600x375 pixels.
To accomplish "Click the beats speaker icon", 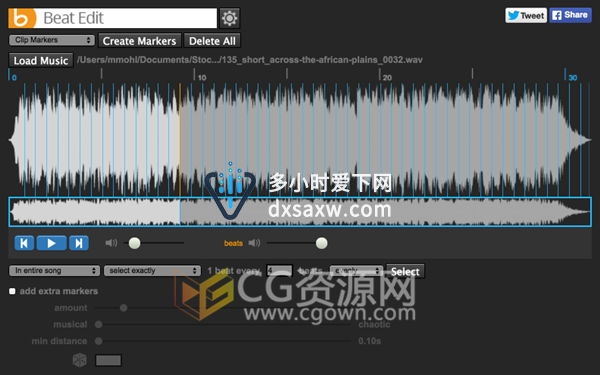I will coord(254,243).
